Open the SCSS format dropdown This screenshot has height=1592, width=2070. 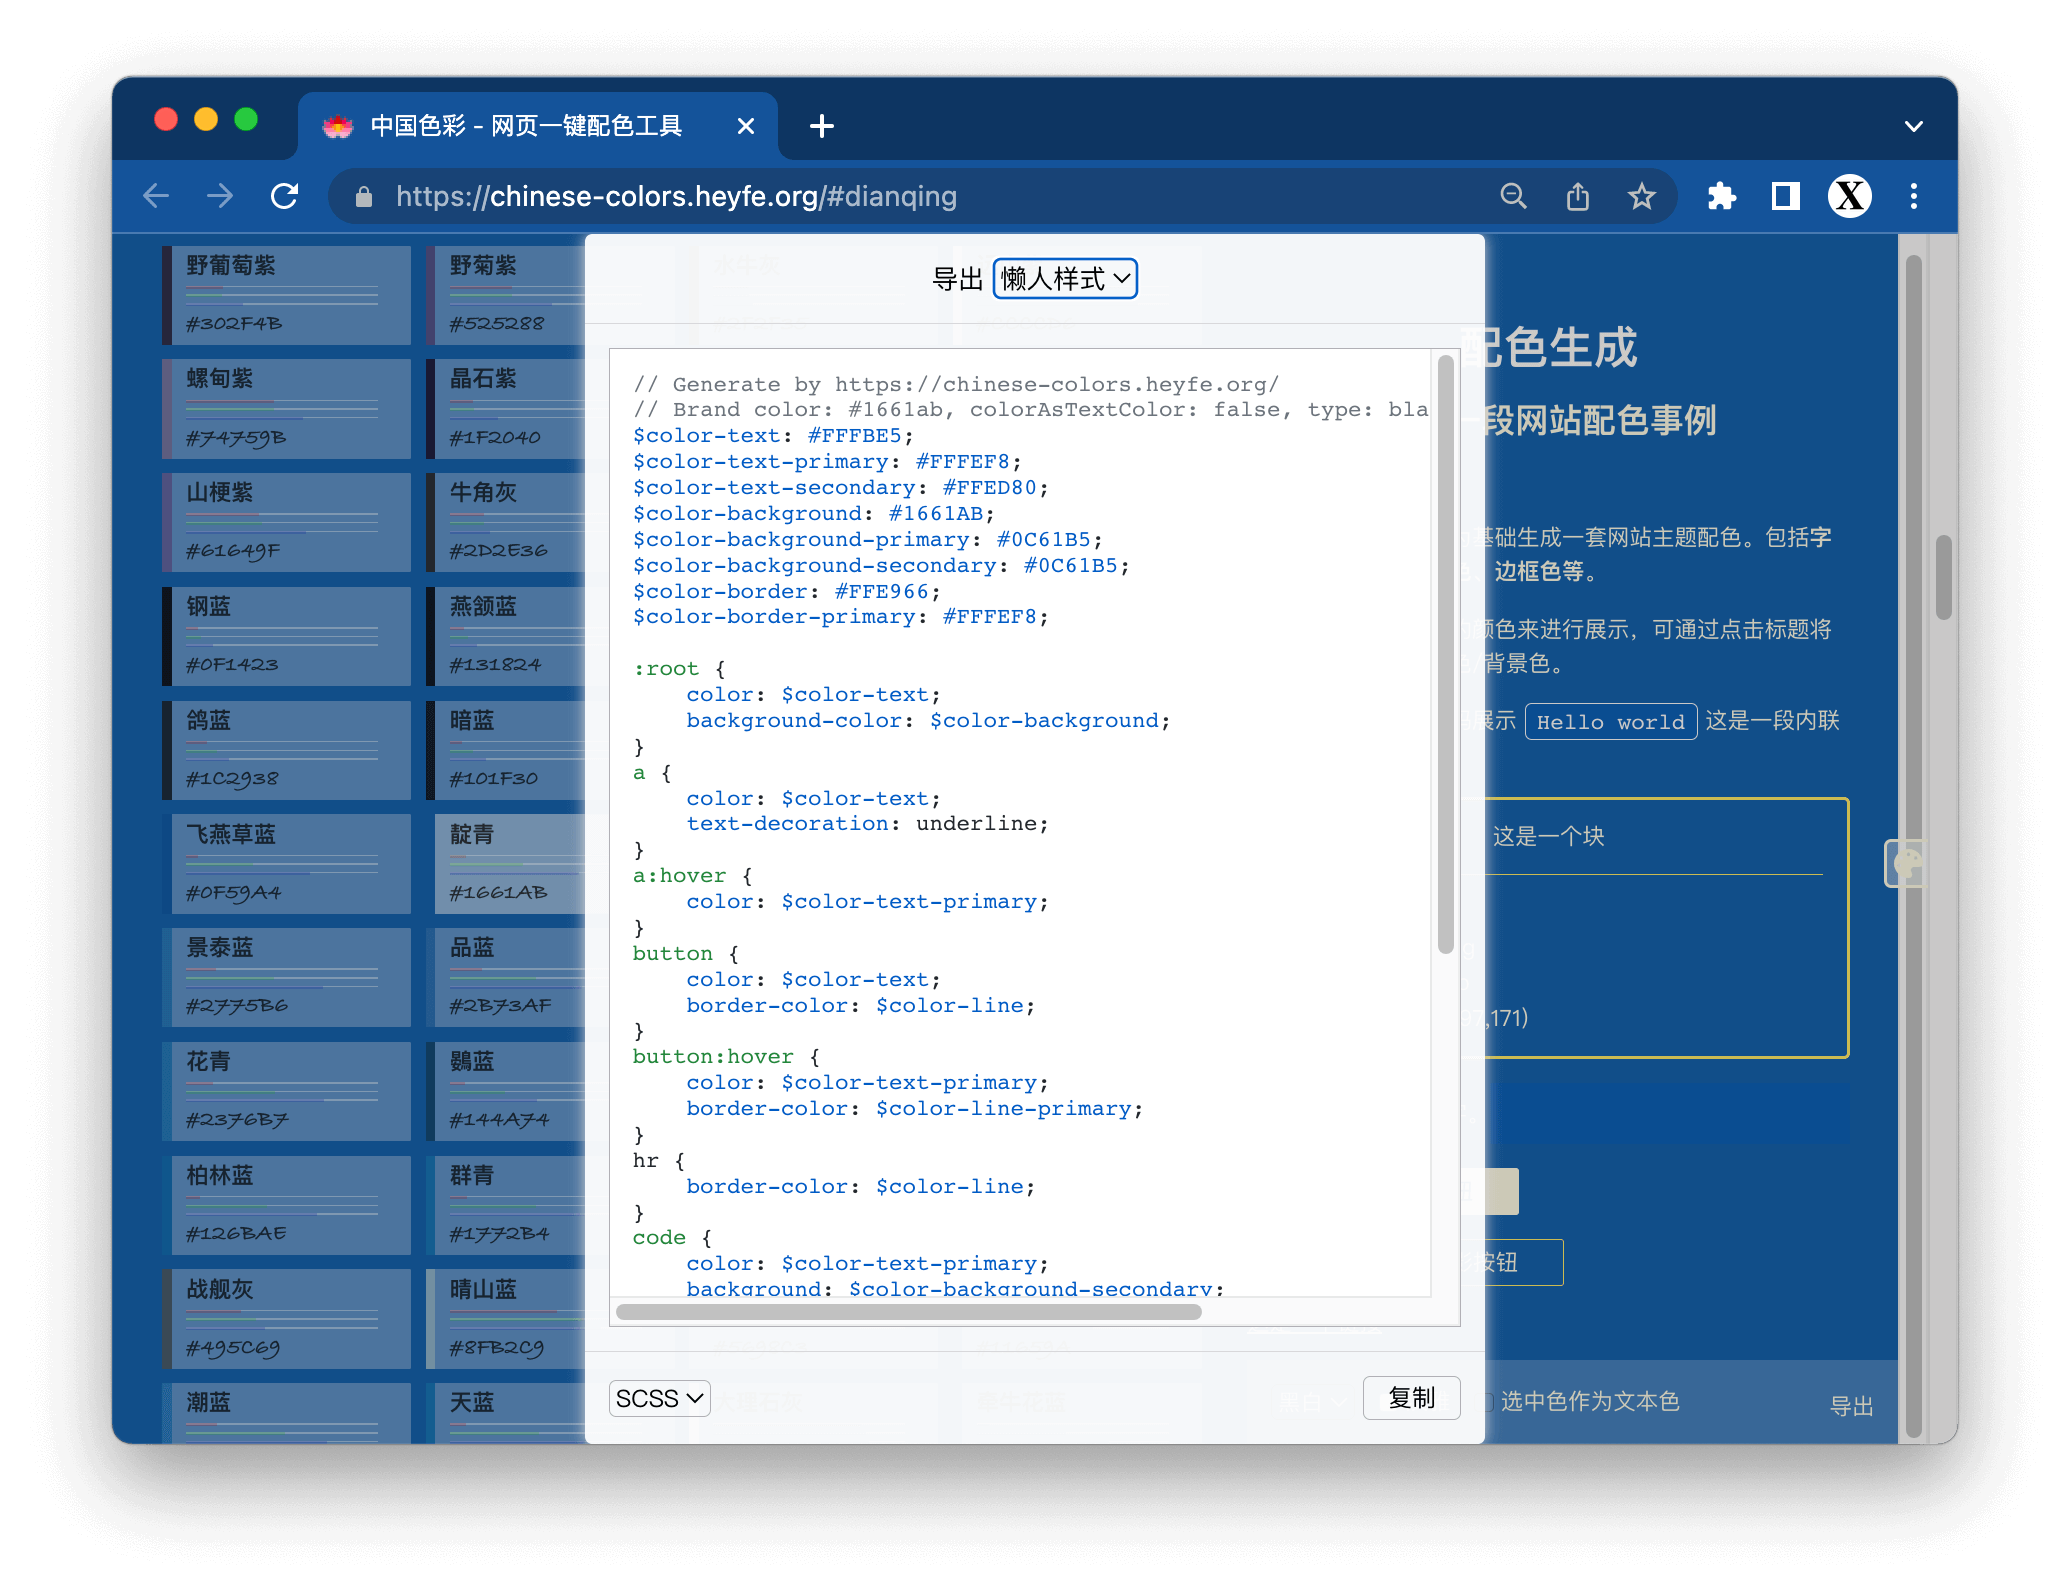click(660, 1398)
